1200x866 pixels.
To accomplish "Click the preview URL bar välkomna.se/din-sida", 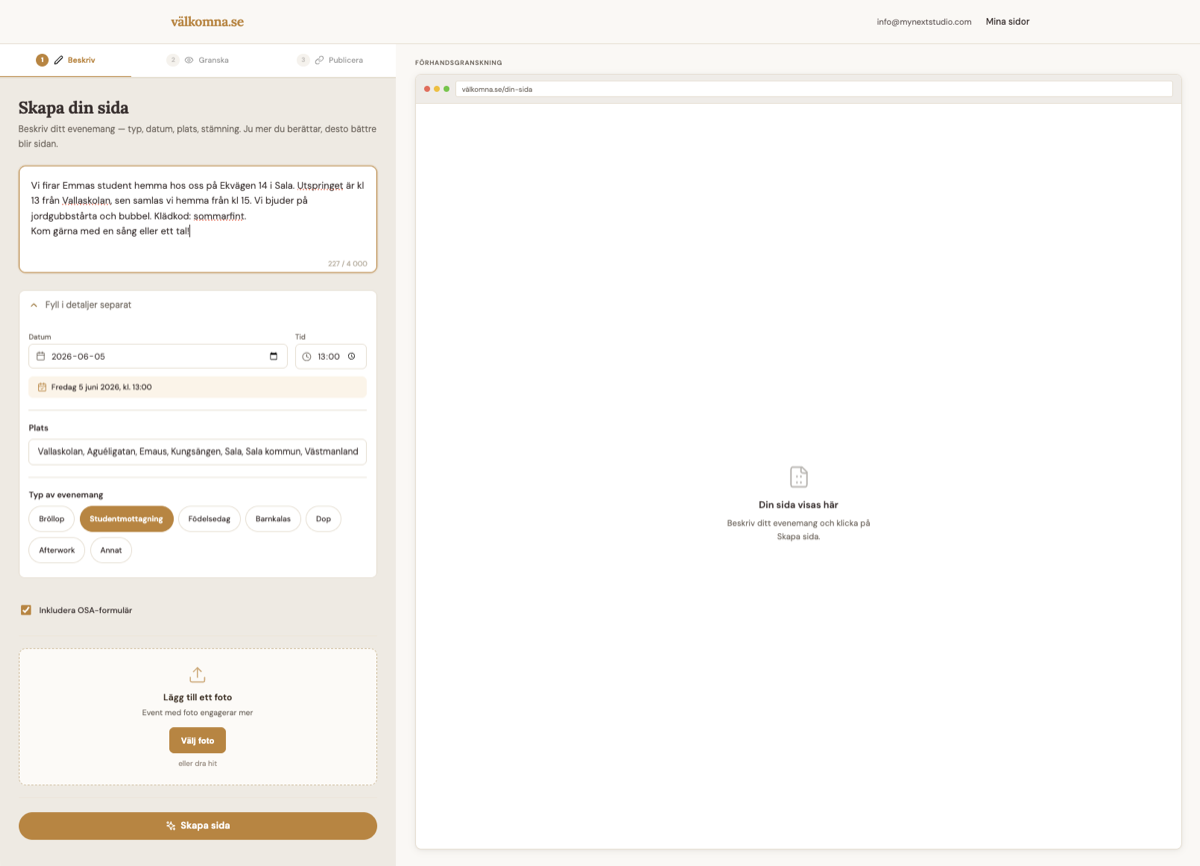I will [x=813, y=89].
